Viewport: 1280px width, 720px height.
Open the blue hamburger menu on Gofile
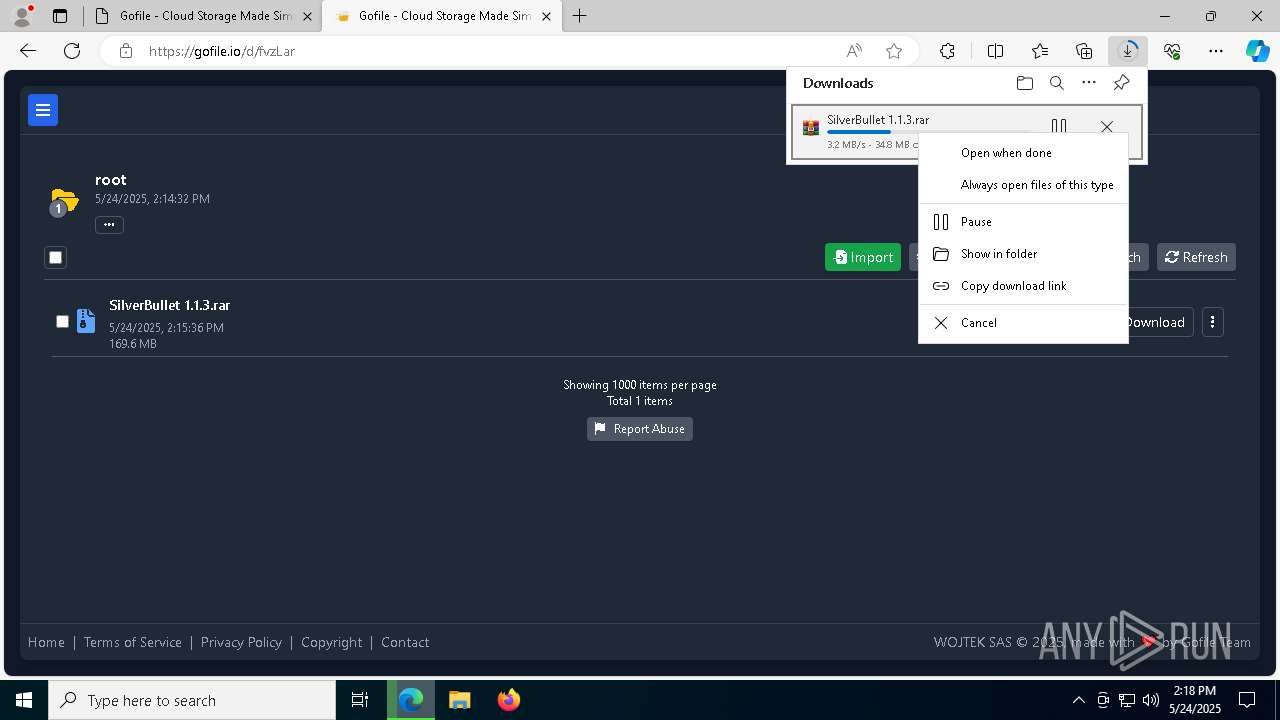43,110
